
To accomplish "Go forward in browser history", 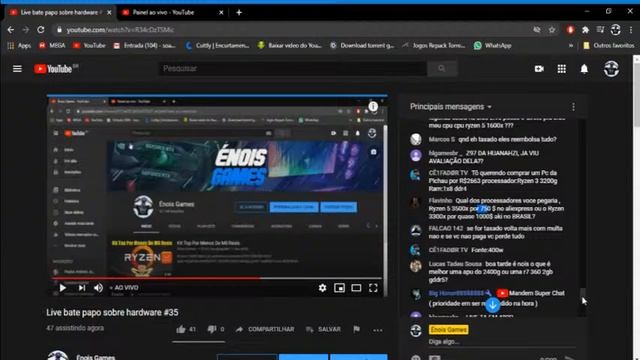I will tap(25, 30).
